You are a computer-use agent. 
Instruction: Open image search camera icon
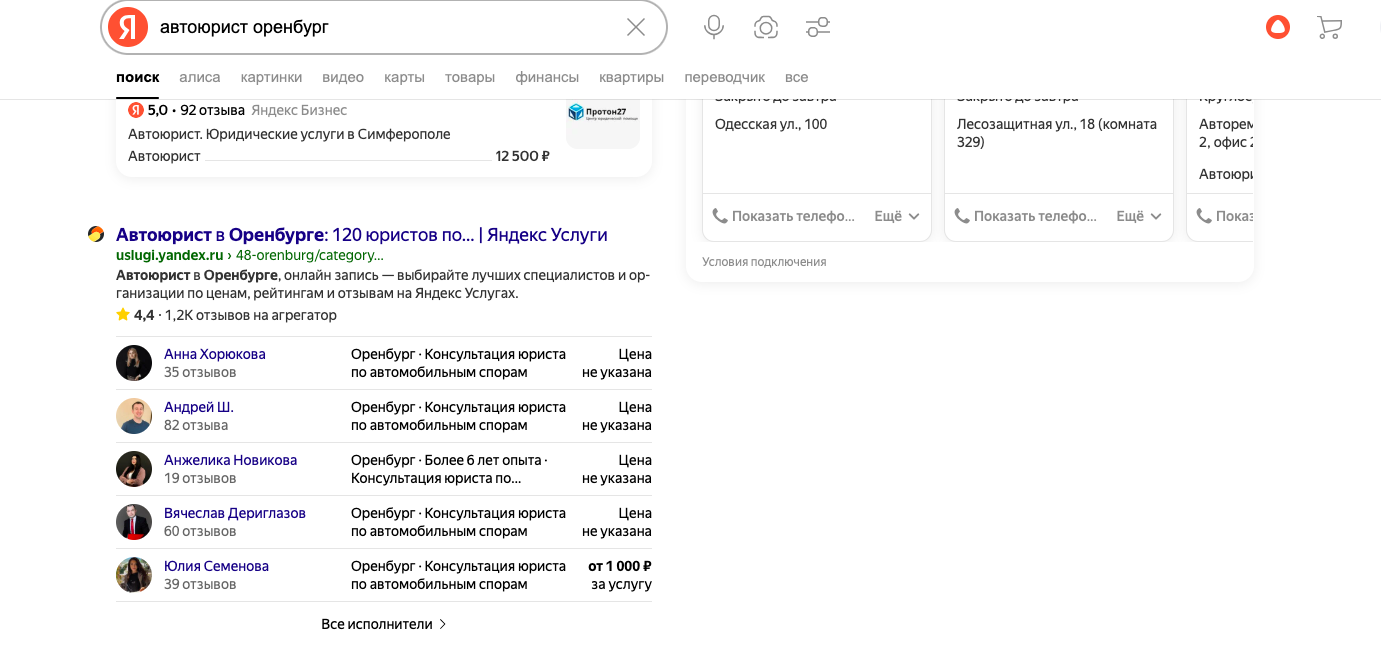[x=766, y=27]
